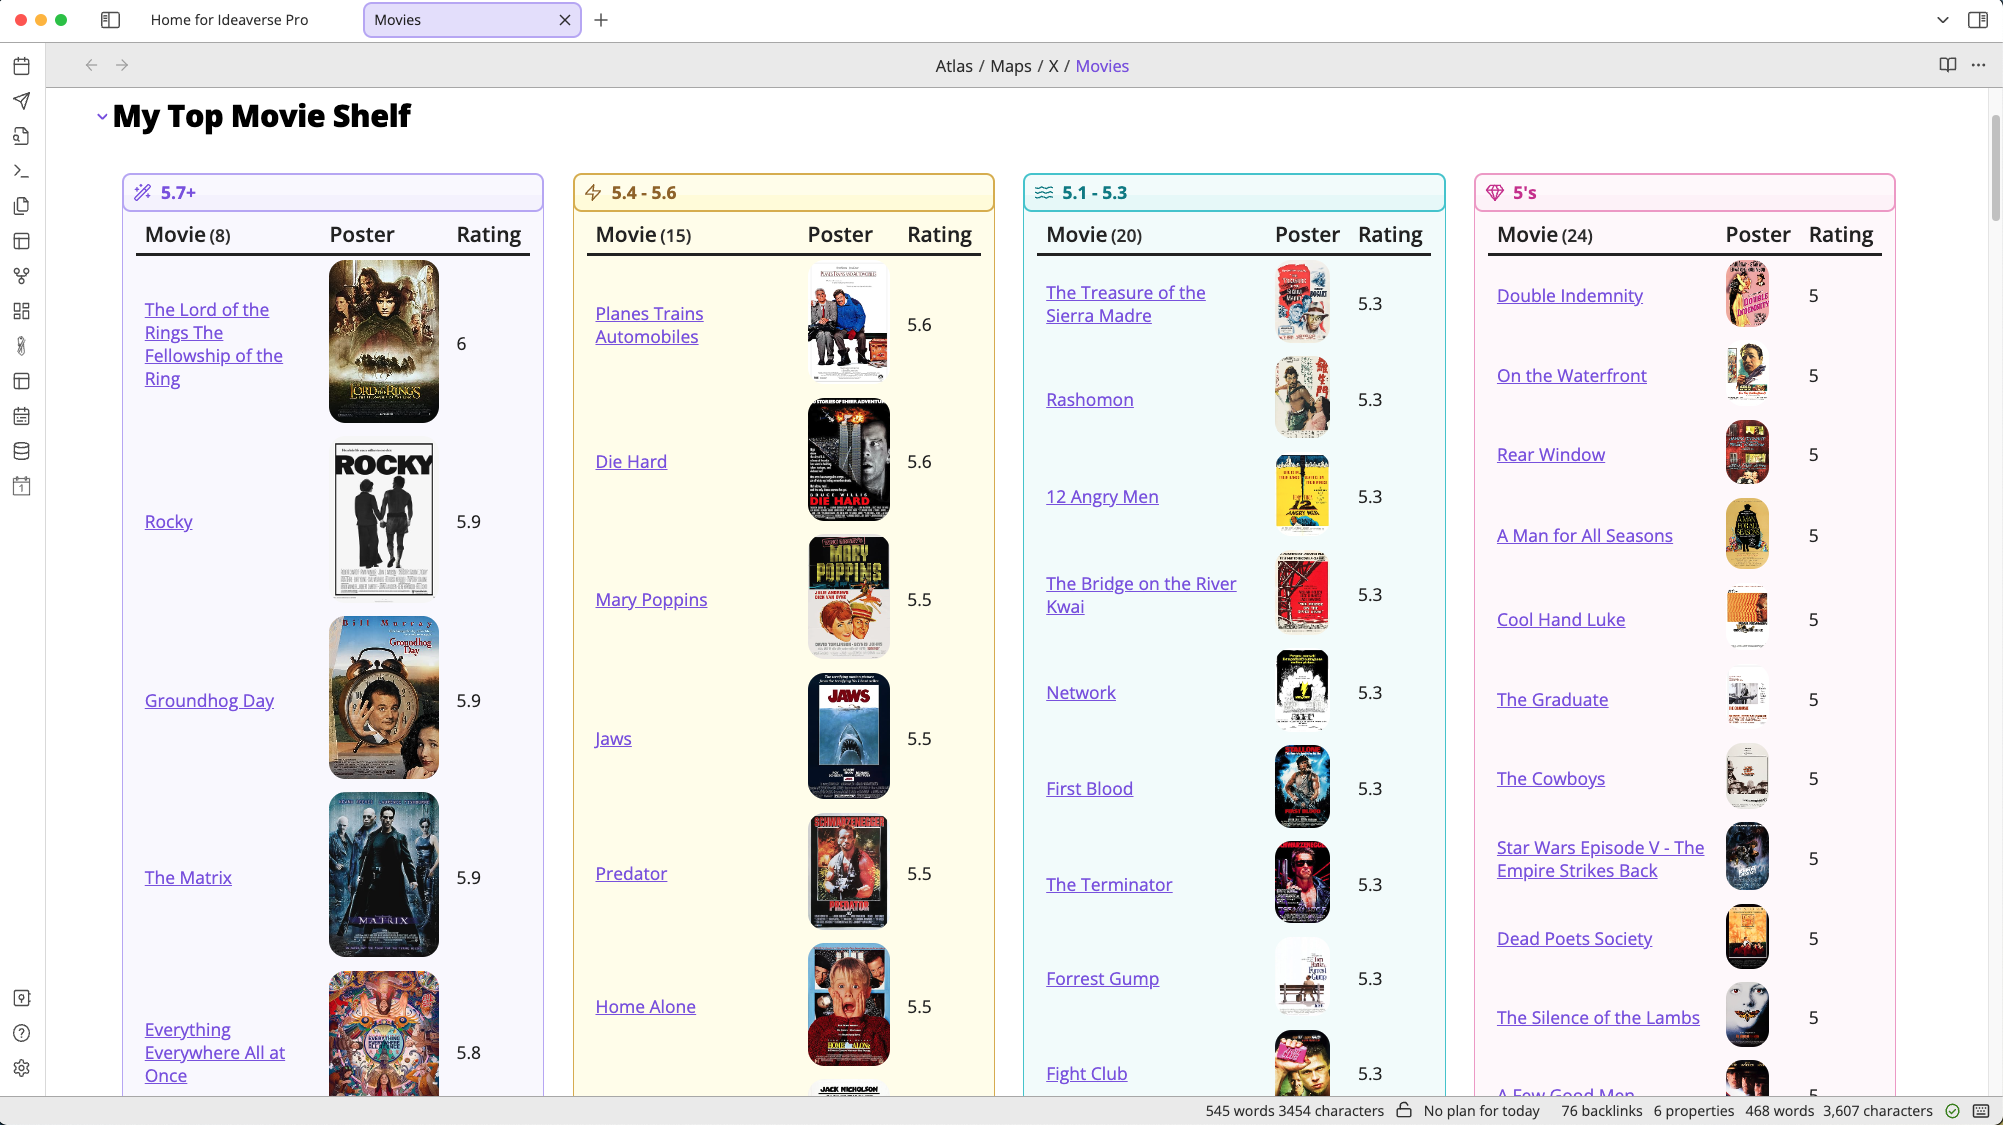The image size is (2003, 1125).
Task: Open the command palette terminal icon
Action: tap(21, 171)
